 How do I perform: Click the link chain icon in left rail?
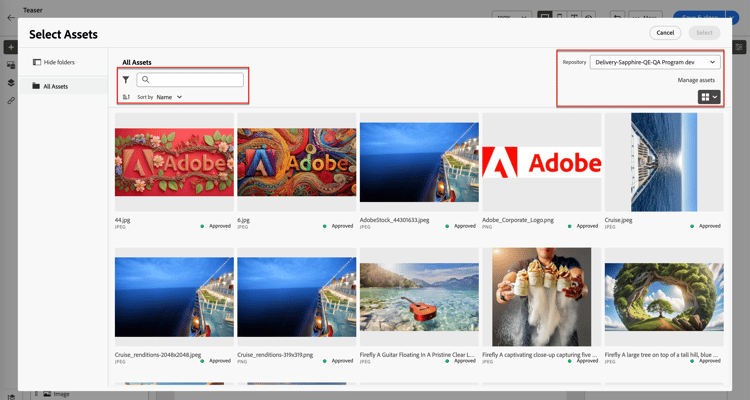pyautogui.click(x=11, y=101)
